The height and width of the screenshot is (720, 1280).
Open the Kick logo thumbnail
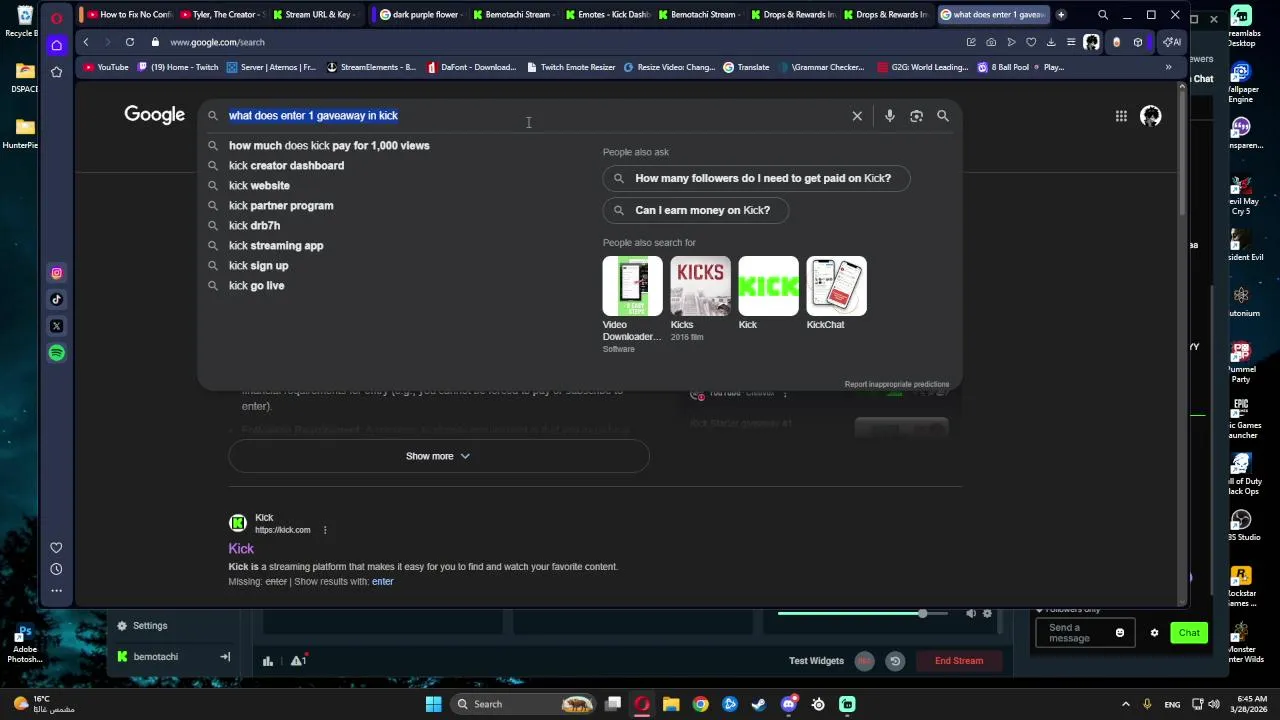coord(768,286)
